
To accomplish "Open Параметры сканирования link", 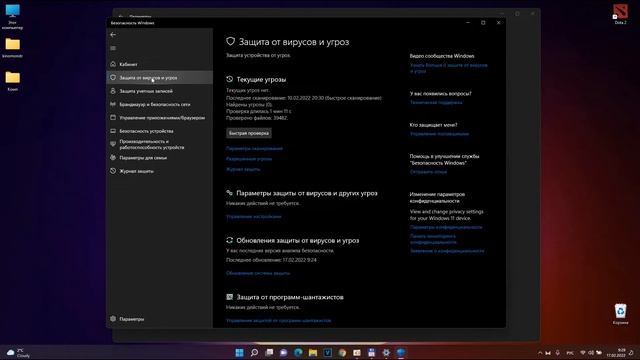I will [254, 149].
